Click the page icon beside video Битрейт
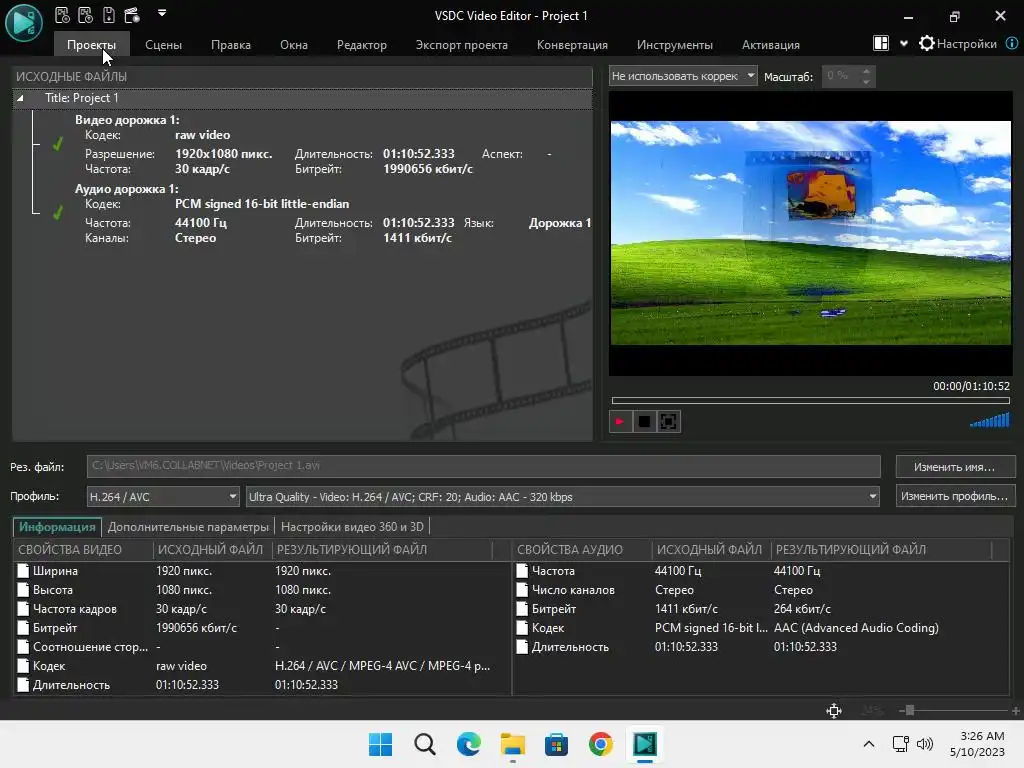 pos(24,628)
